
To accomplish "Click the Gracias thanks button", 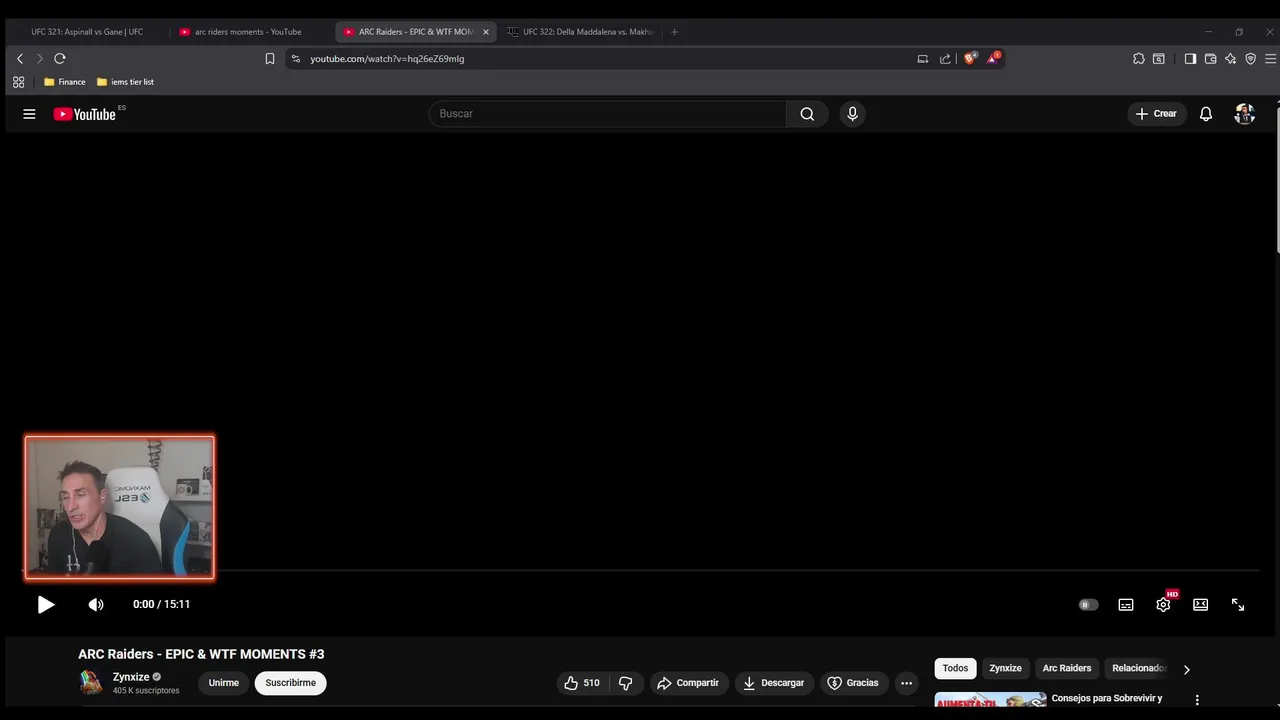I will pos(853,683).
